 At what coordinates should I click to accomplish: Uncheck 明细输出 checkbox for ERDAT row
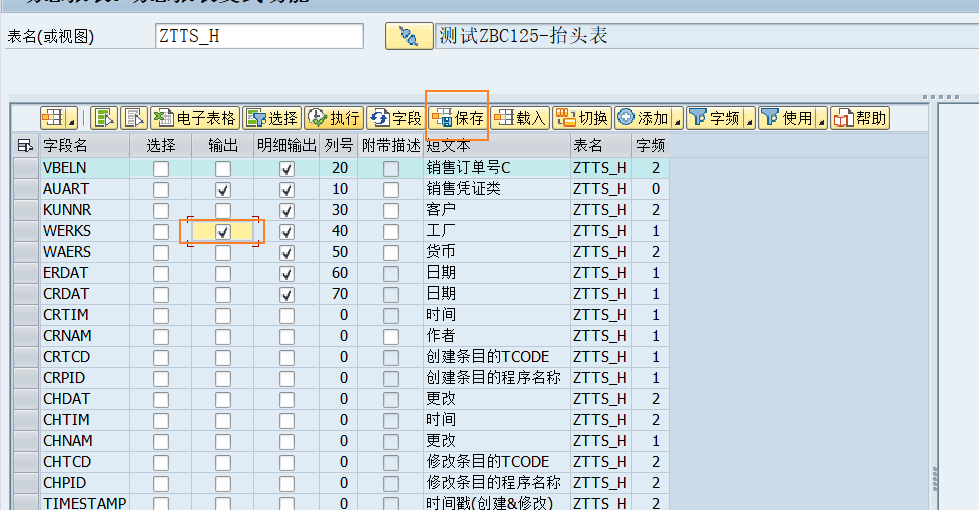click(x=287, y=273)
